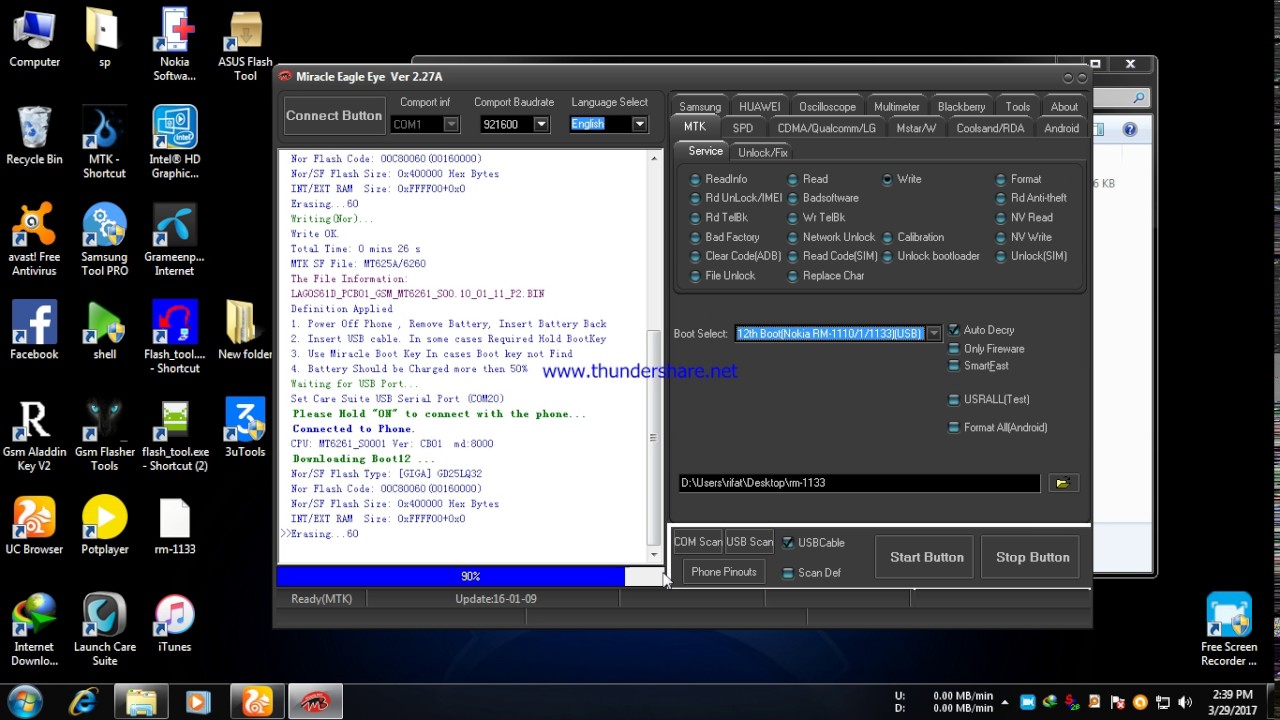Click the log panel vertical scrollbar
Screen dimensions: 1280x720
pyautogui.click(x=654, y=356)
